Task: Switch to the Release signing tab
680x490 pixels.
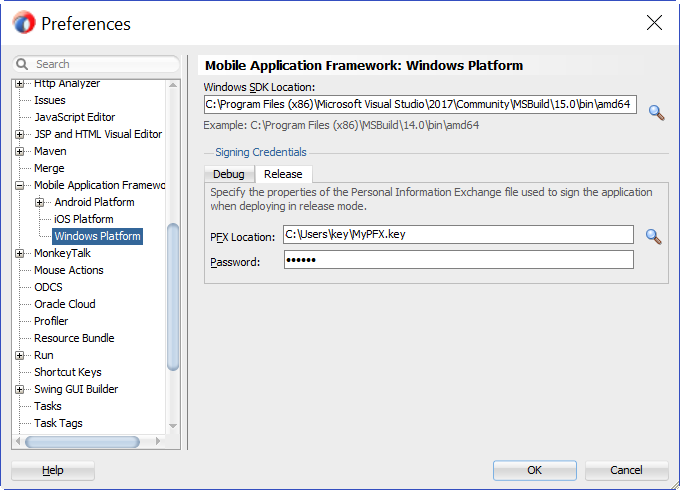Action: [283, 174]
